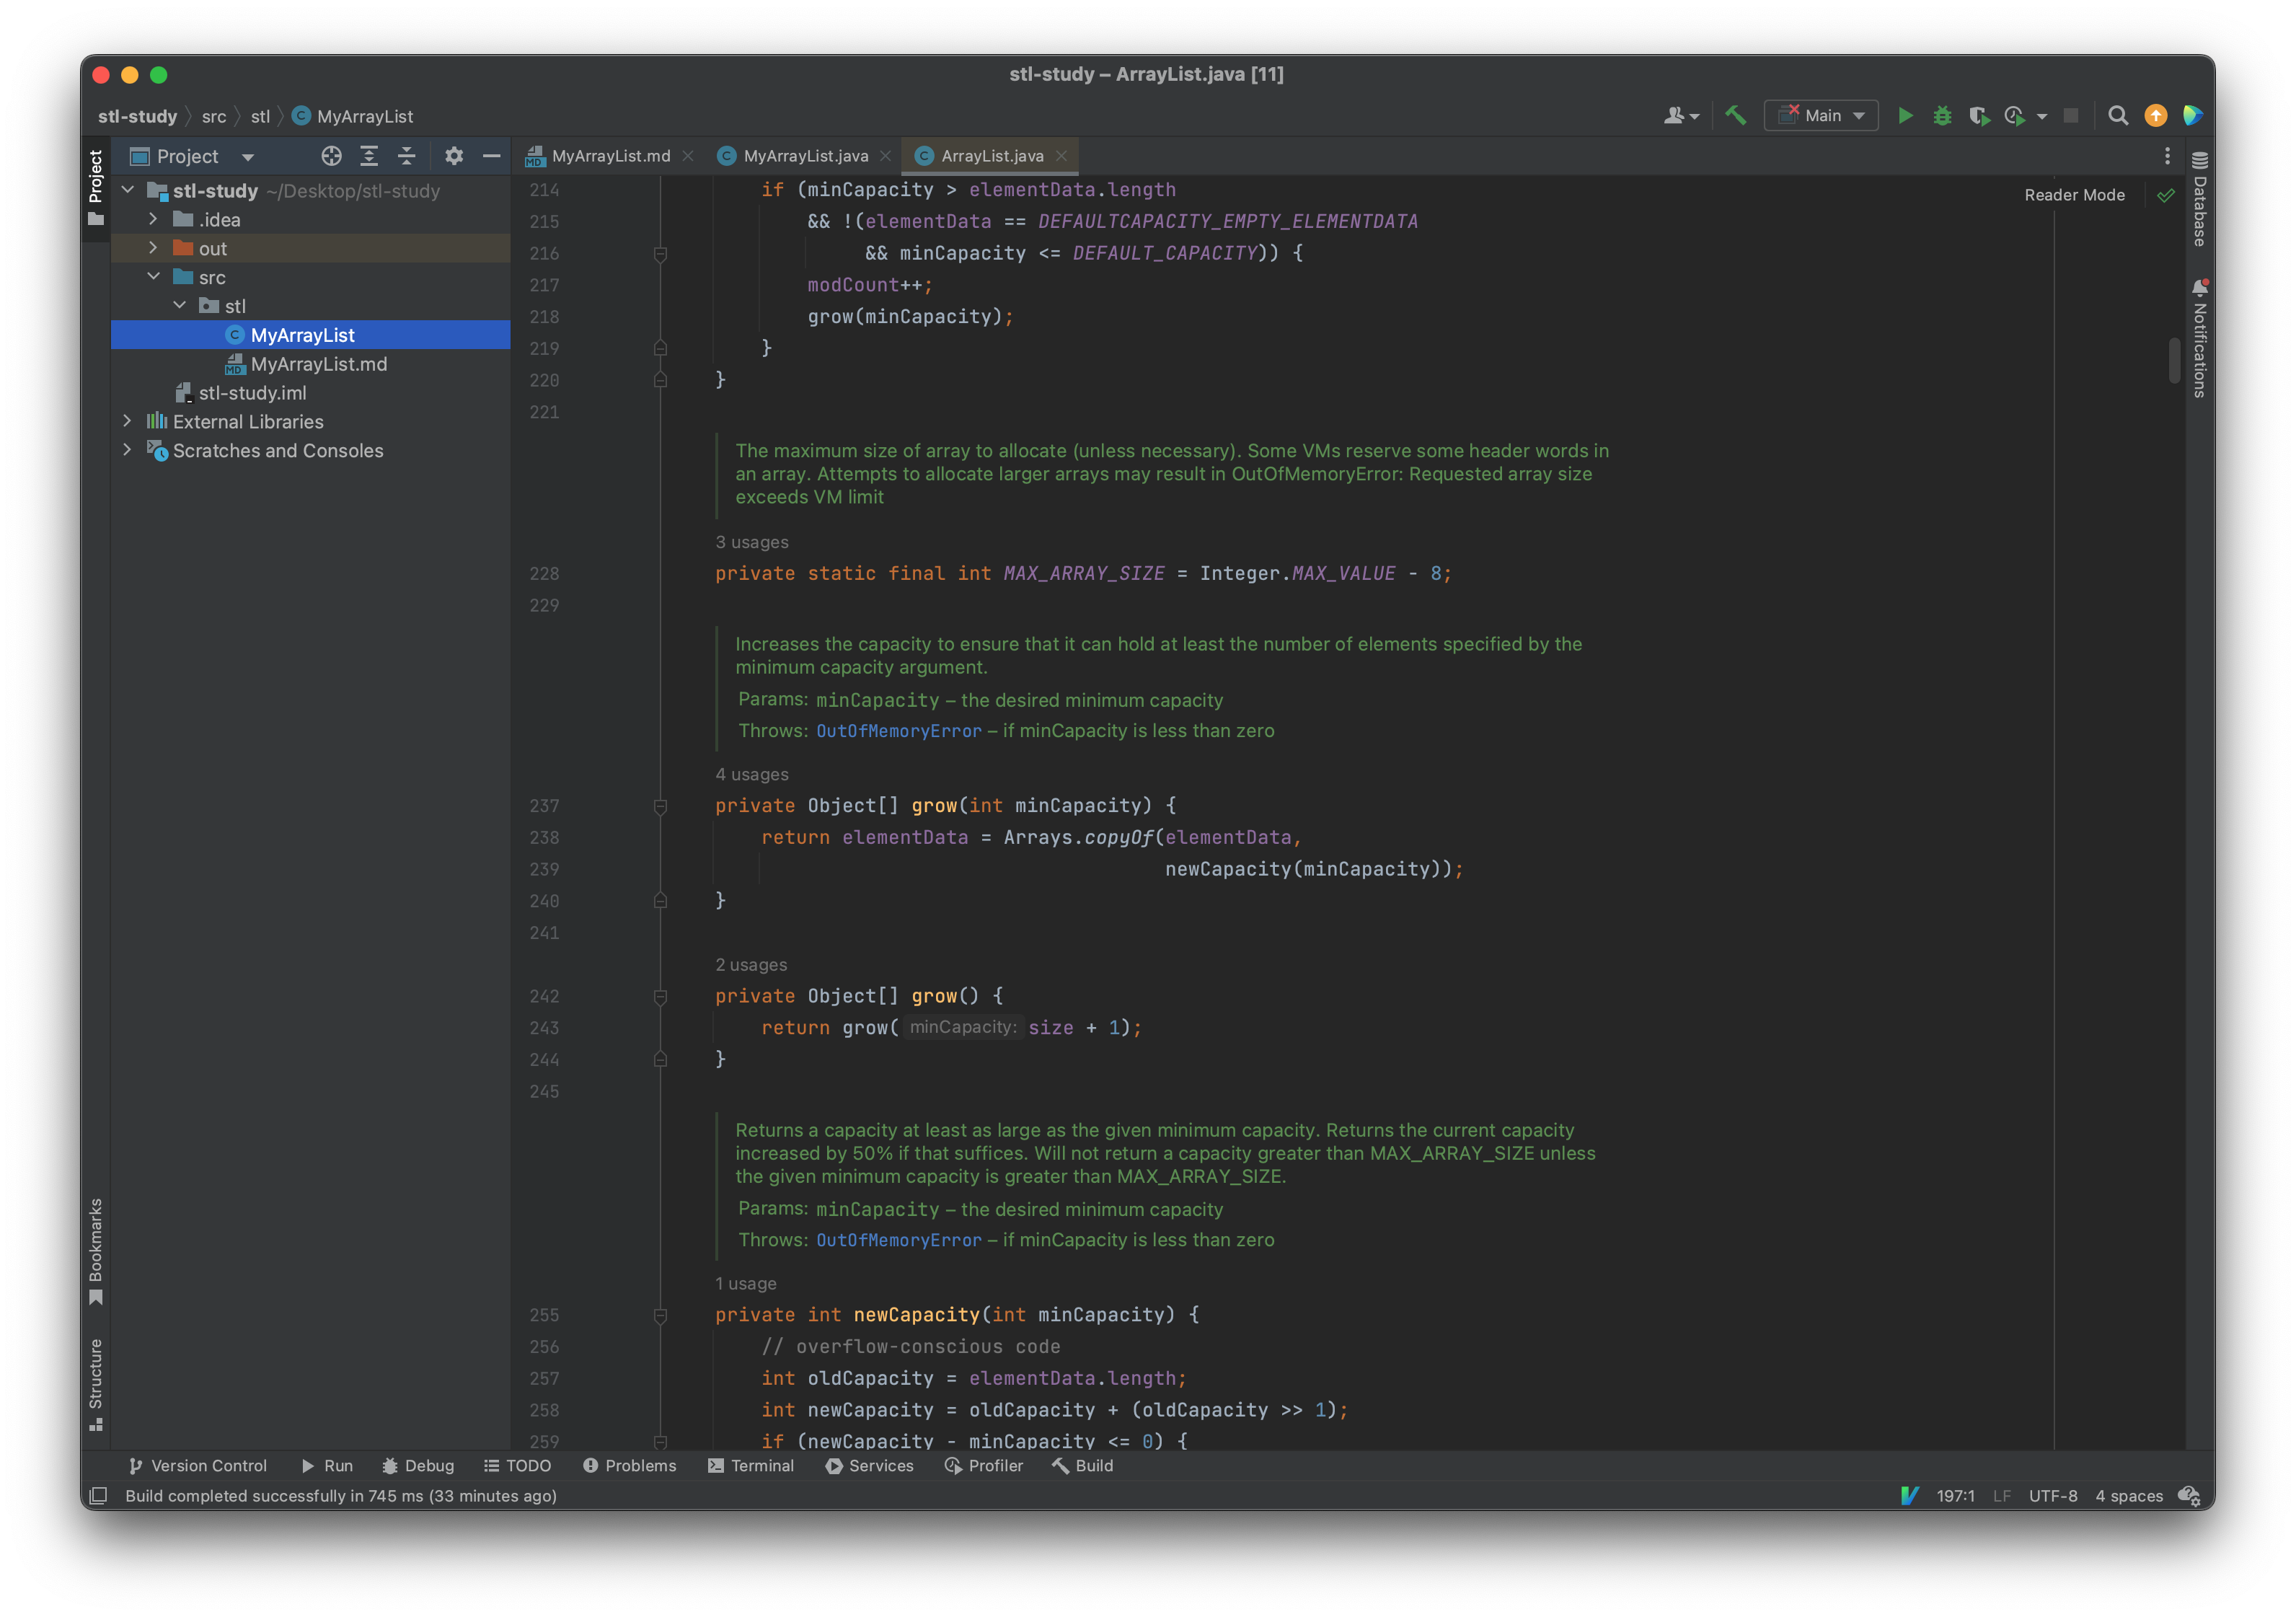2296x1617 pixels.
Task: Click the 1 usage hint above newCapacity
Action: tap(746, 1284)
